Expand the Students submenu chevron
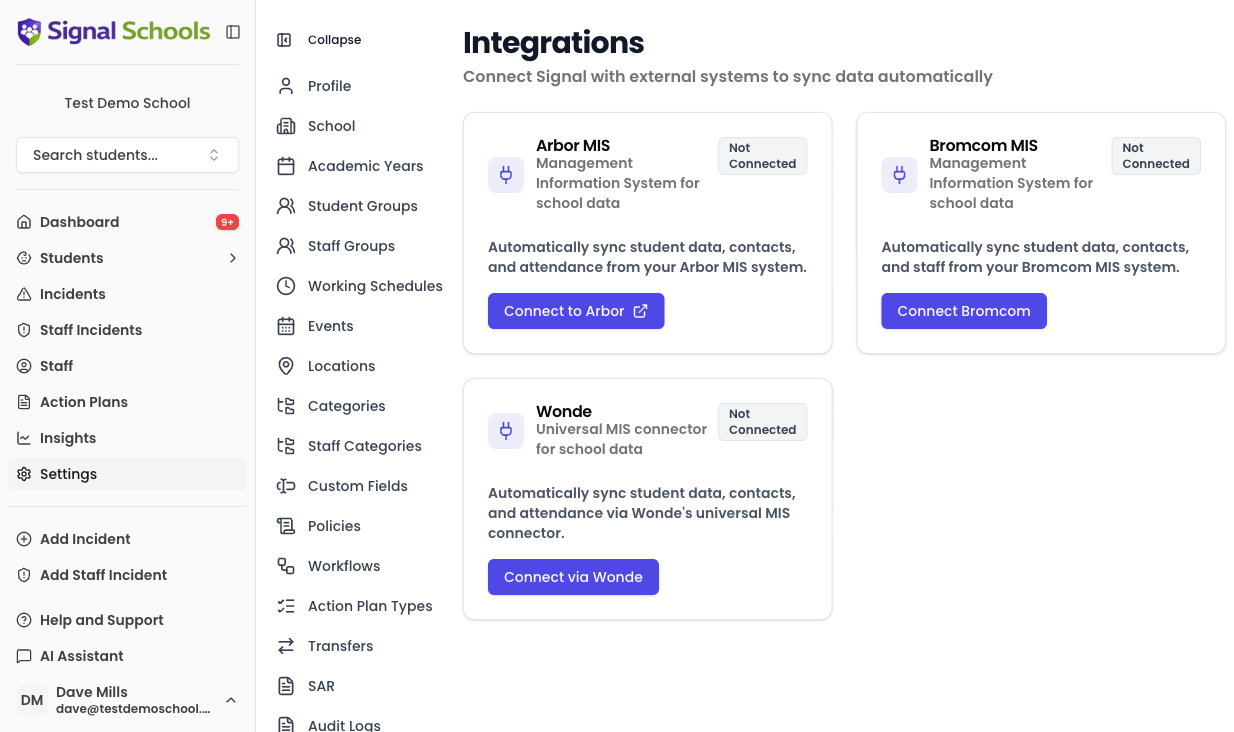The width and height of the screenshot is (1234, 732). [233, 258]
